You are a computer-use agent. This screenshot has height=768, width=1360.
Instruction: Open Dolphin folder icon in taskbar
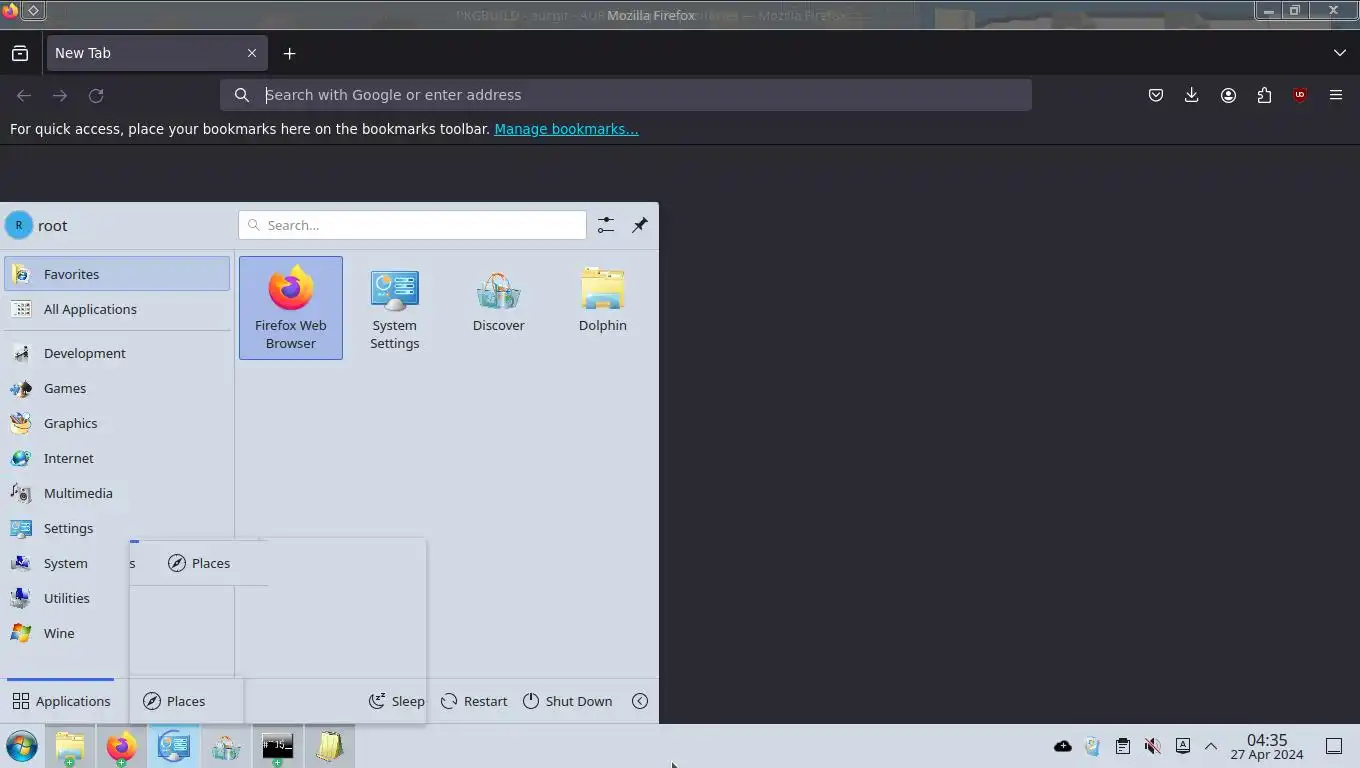[x=70, y=746]
